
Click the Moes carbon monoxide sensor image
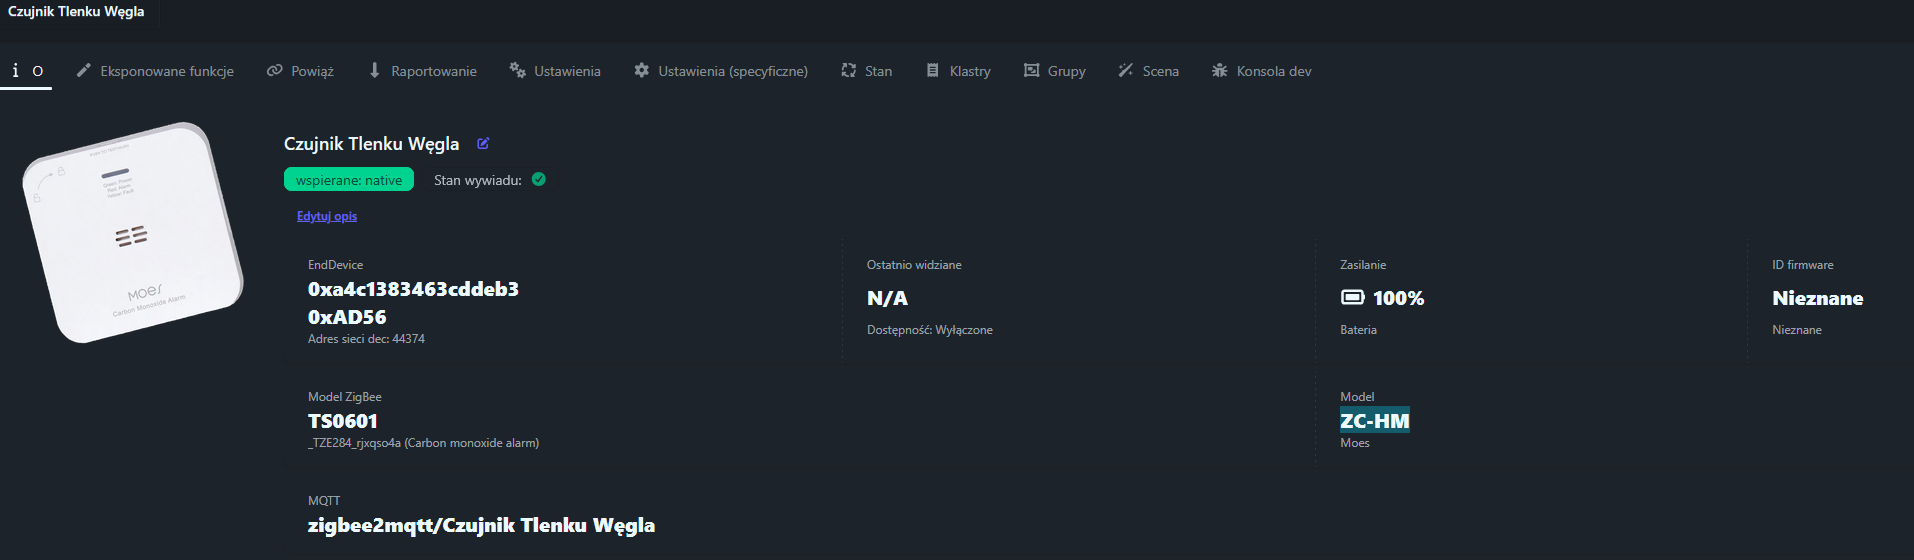133,233
